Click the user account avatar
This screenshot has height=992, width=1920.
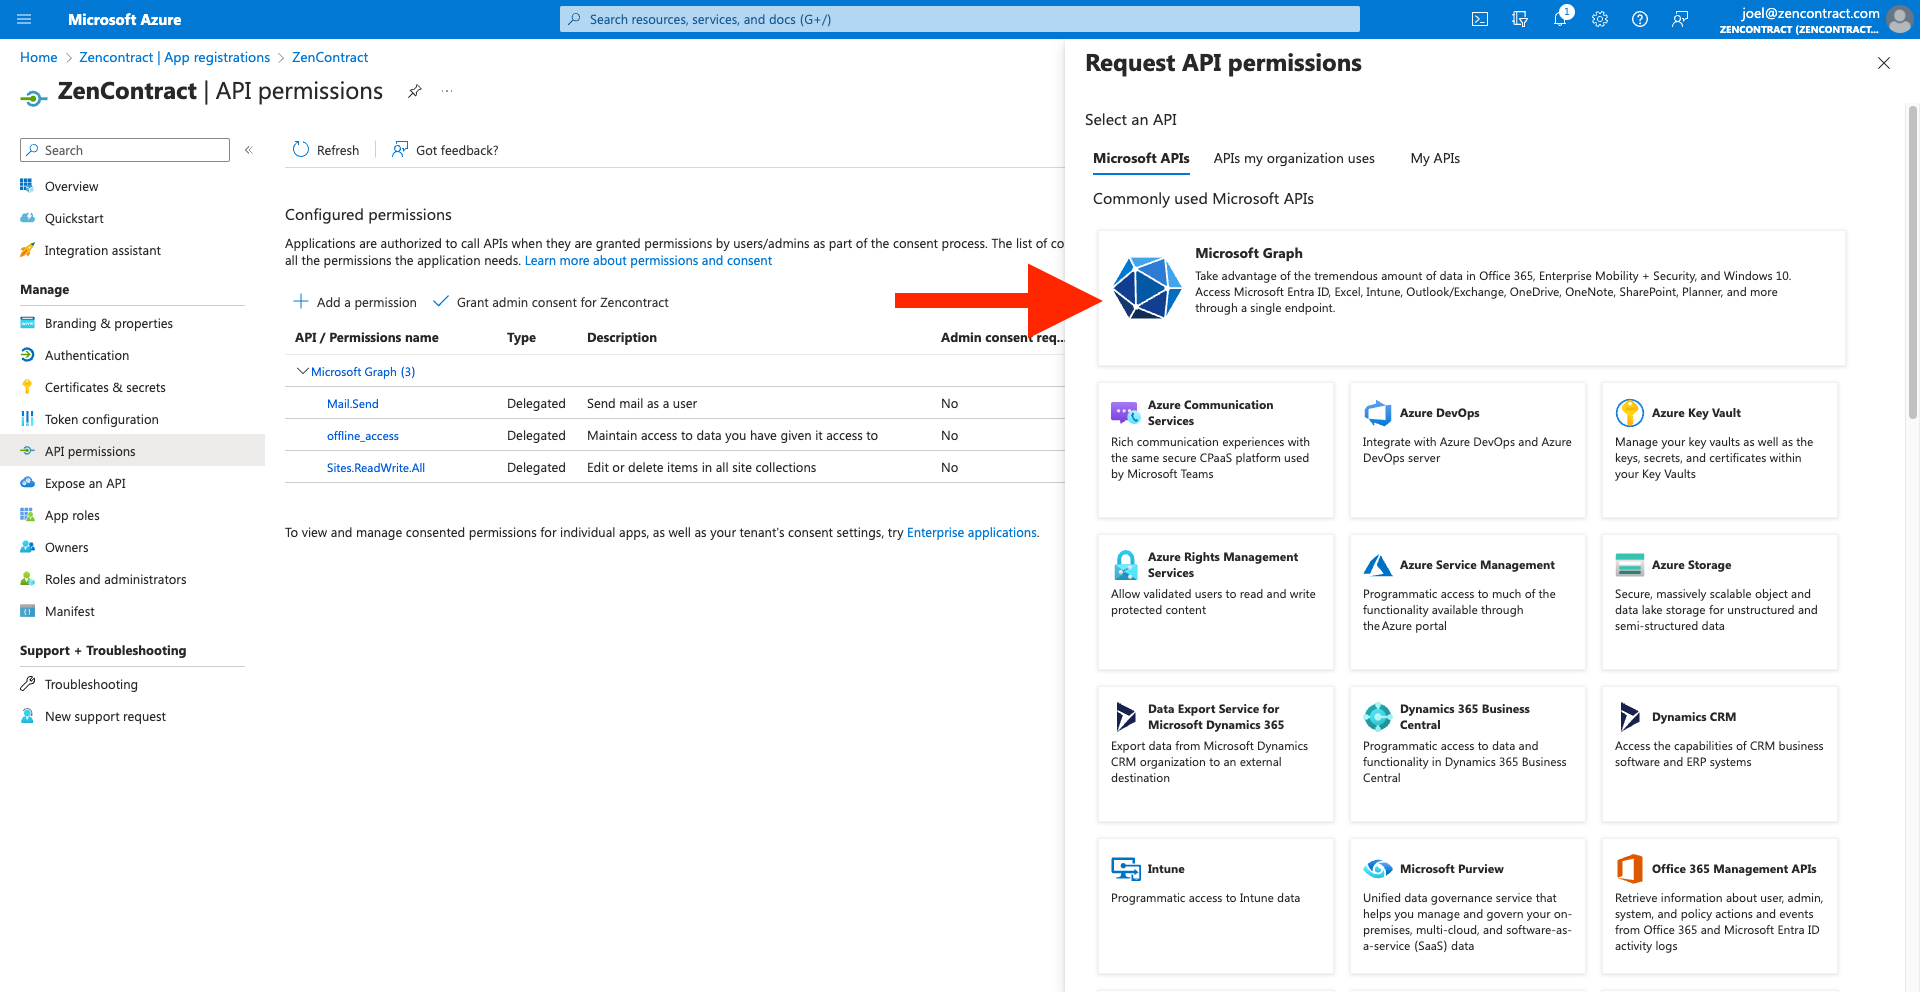tap(1899, 19)
